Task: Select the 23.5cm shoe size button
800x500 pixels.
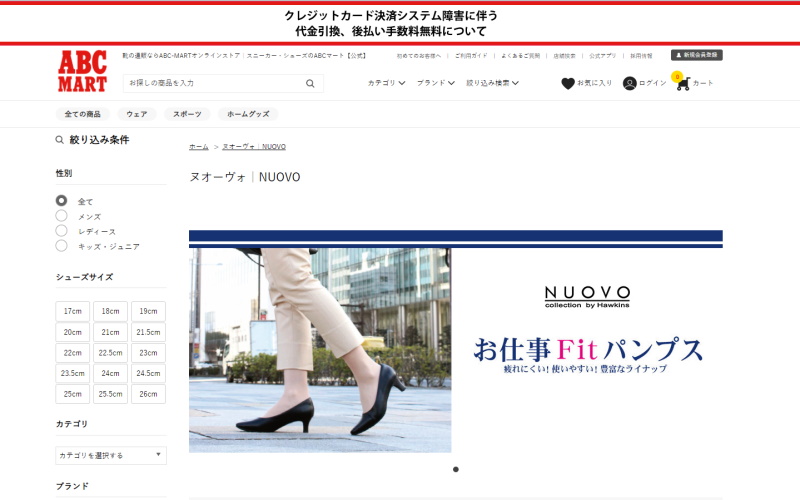Action: coord(72,373)
